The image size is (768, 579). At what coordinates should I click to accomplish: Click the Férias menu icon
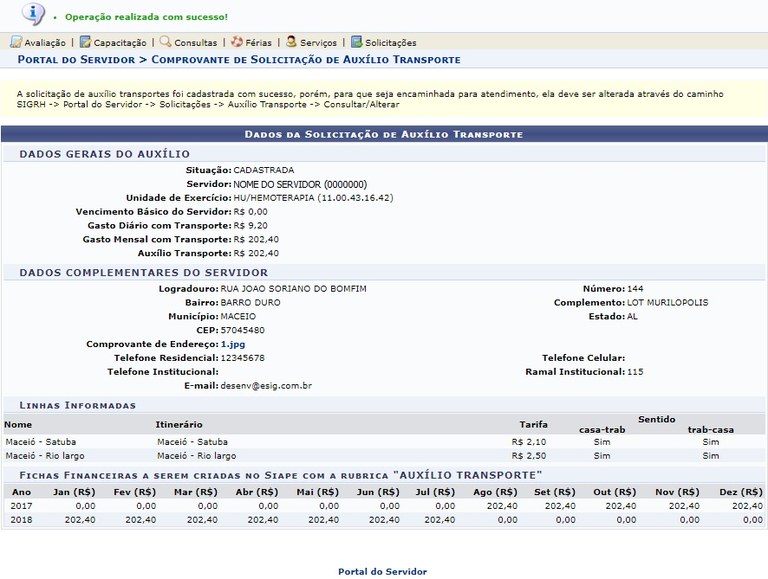(236, 42)
